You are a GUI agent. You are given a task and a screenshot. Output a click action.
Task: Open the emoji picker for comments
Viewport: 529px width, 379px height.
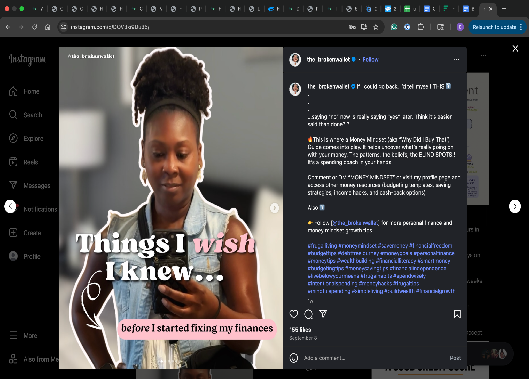(x=294, y=358)
